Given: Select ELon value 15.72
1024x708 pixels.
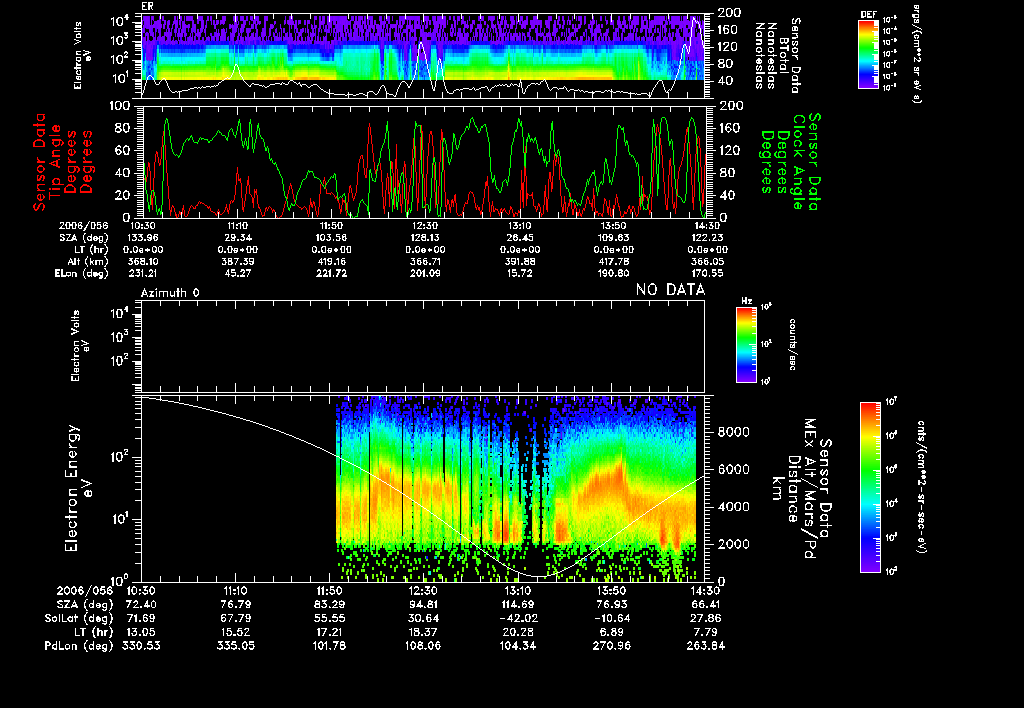Looking at the screenshot, I should coord(520,274).
